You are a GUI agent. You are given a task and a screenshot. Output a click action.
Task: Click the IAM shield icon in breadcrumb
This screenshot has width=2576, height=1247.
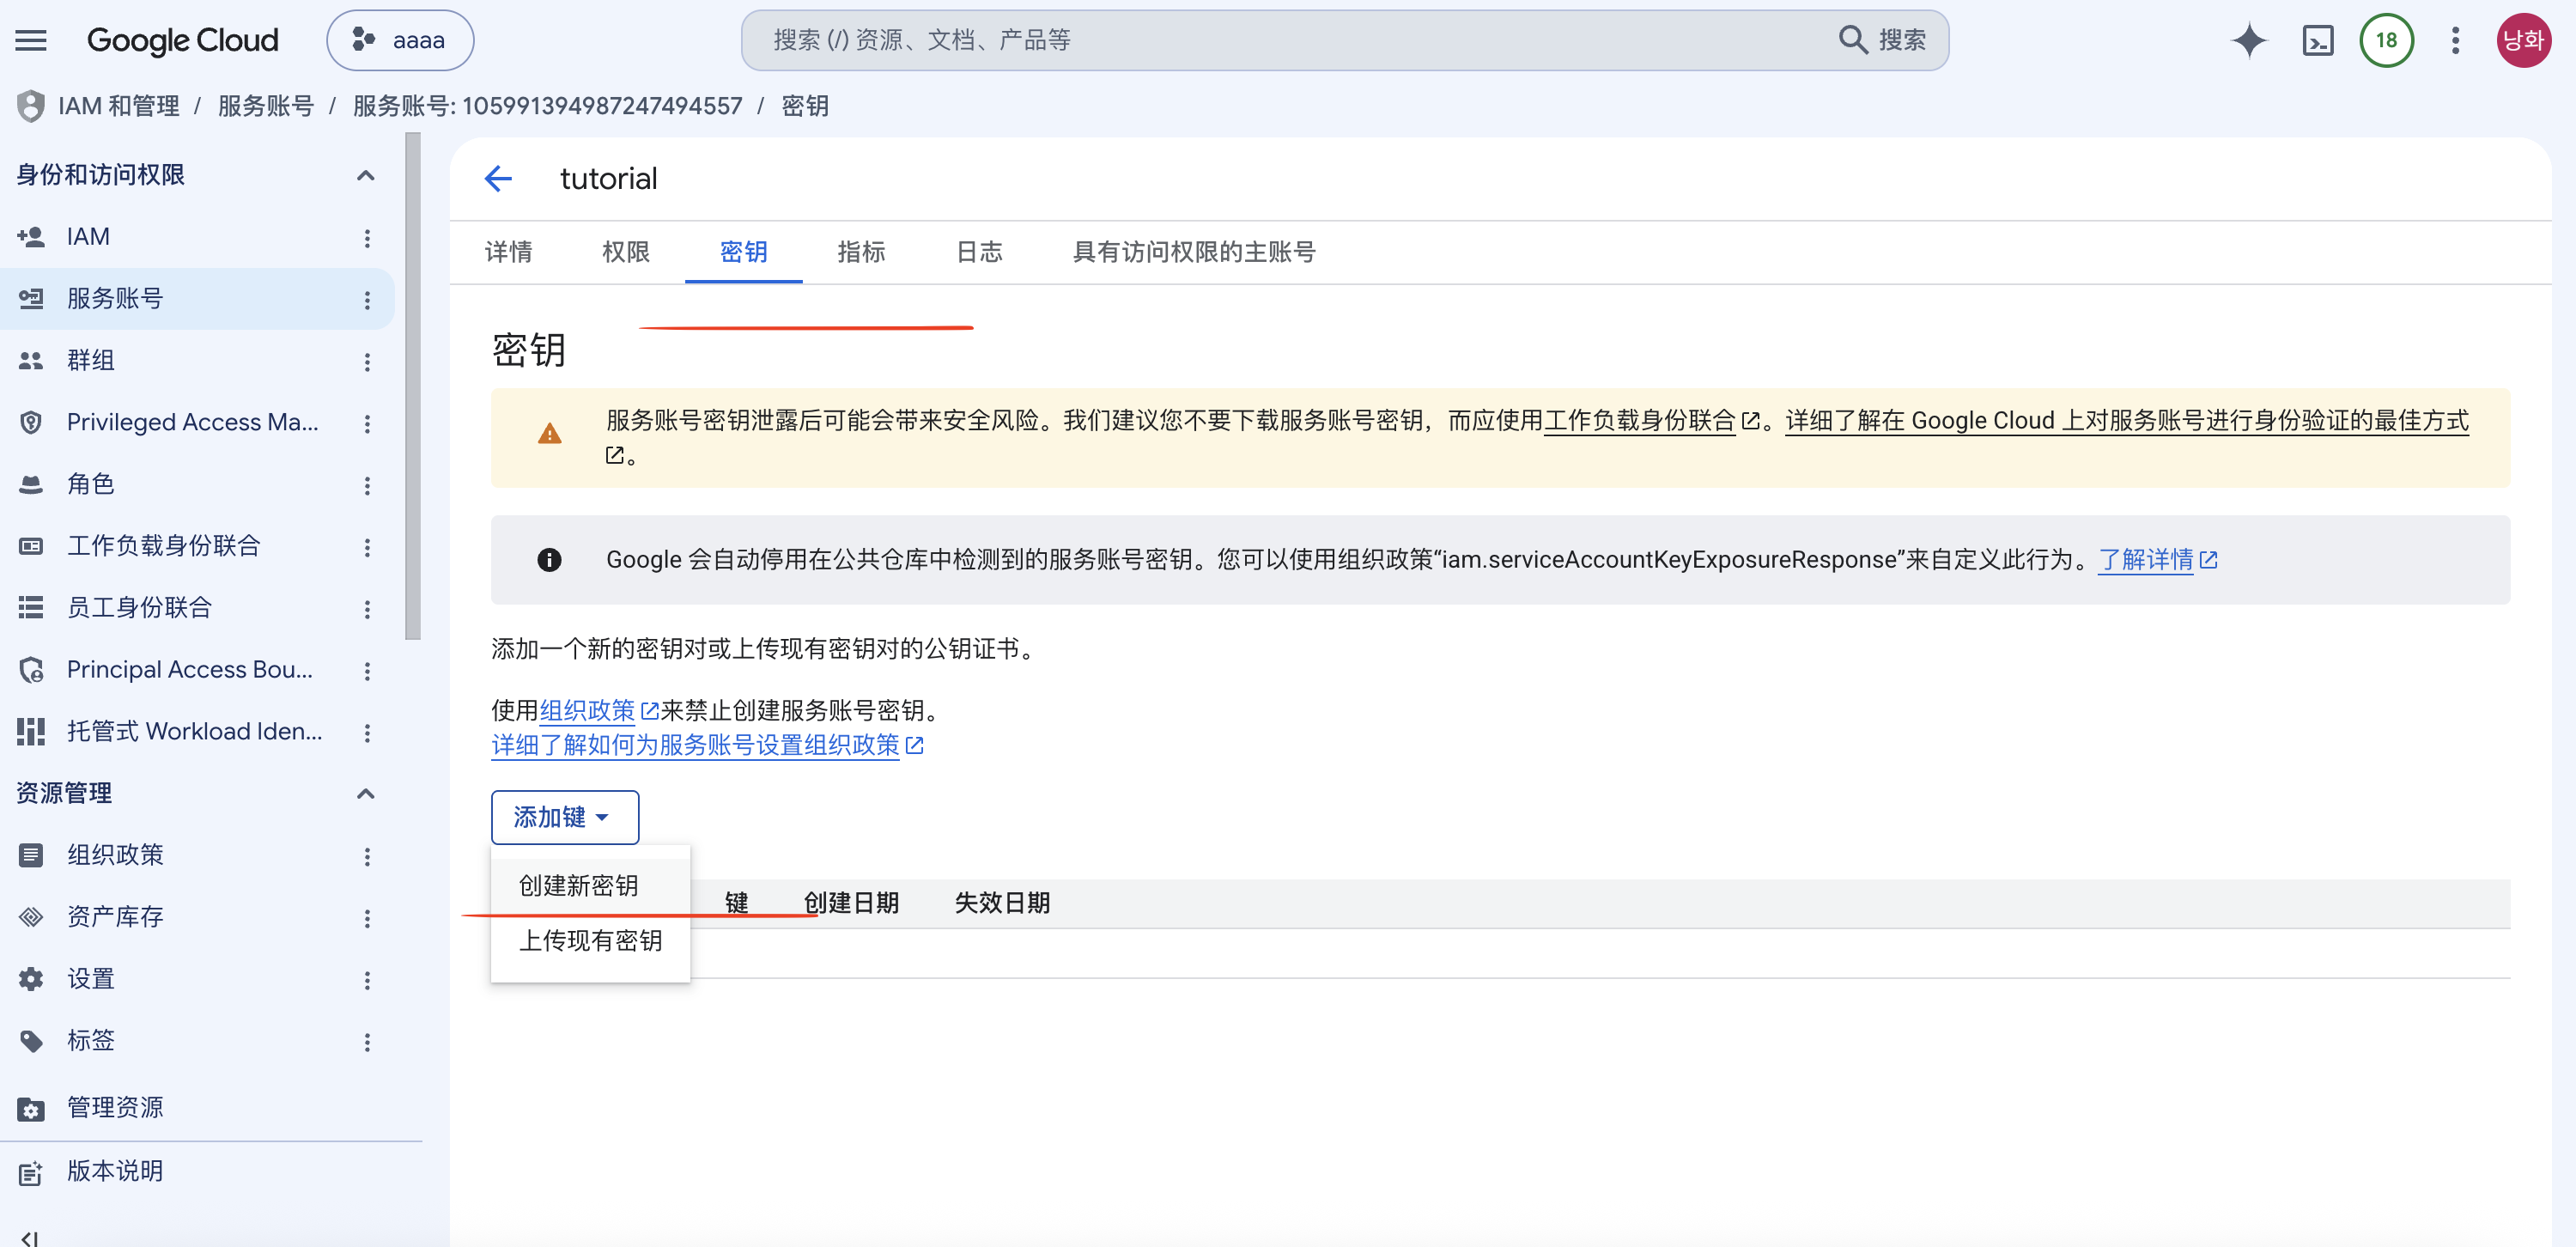[x=31, y=106]
